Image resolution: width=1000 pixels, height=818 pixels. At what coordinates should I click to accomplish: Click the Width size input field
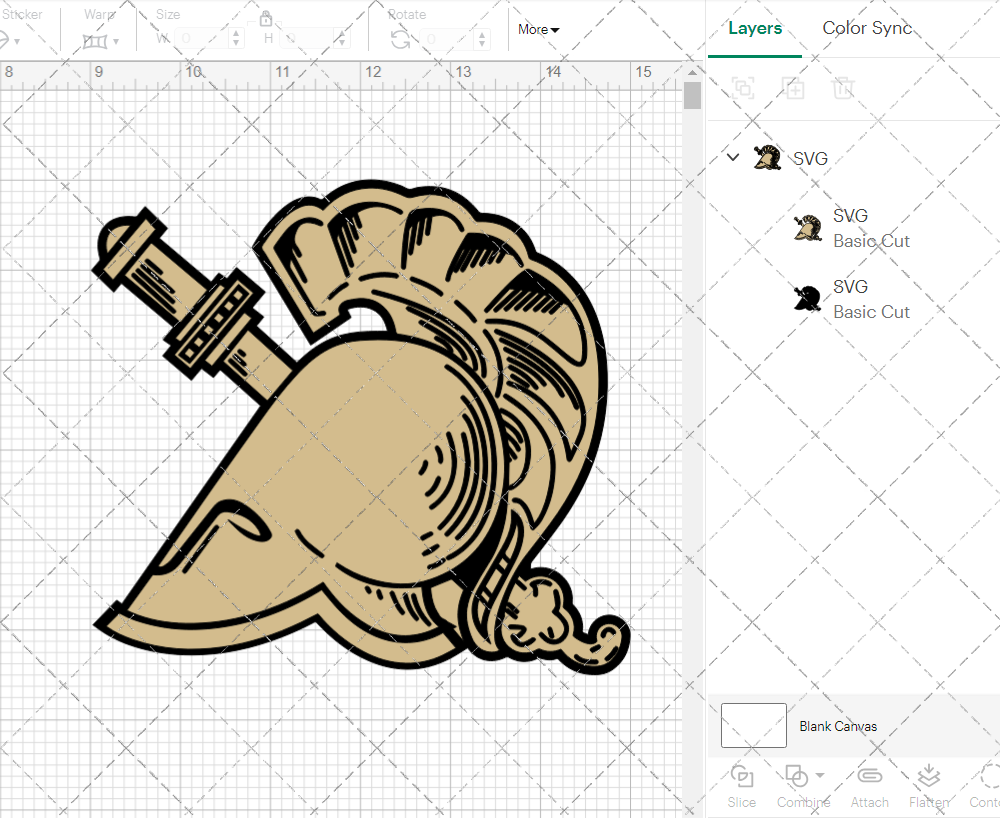pyautogui.click(x=202, y=39)
